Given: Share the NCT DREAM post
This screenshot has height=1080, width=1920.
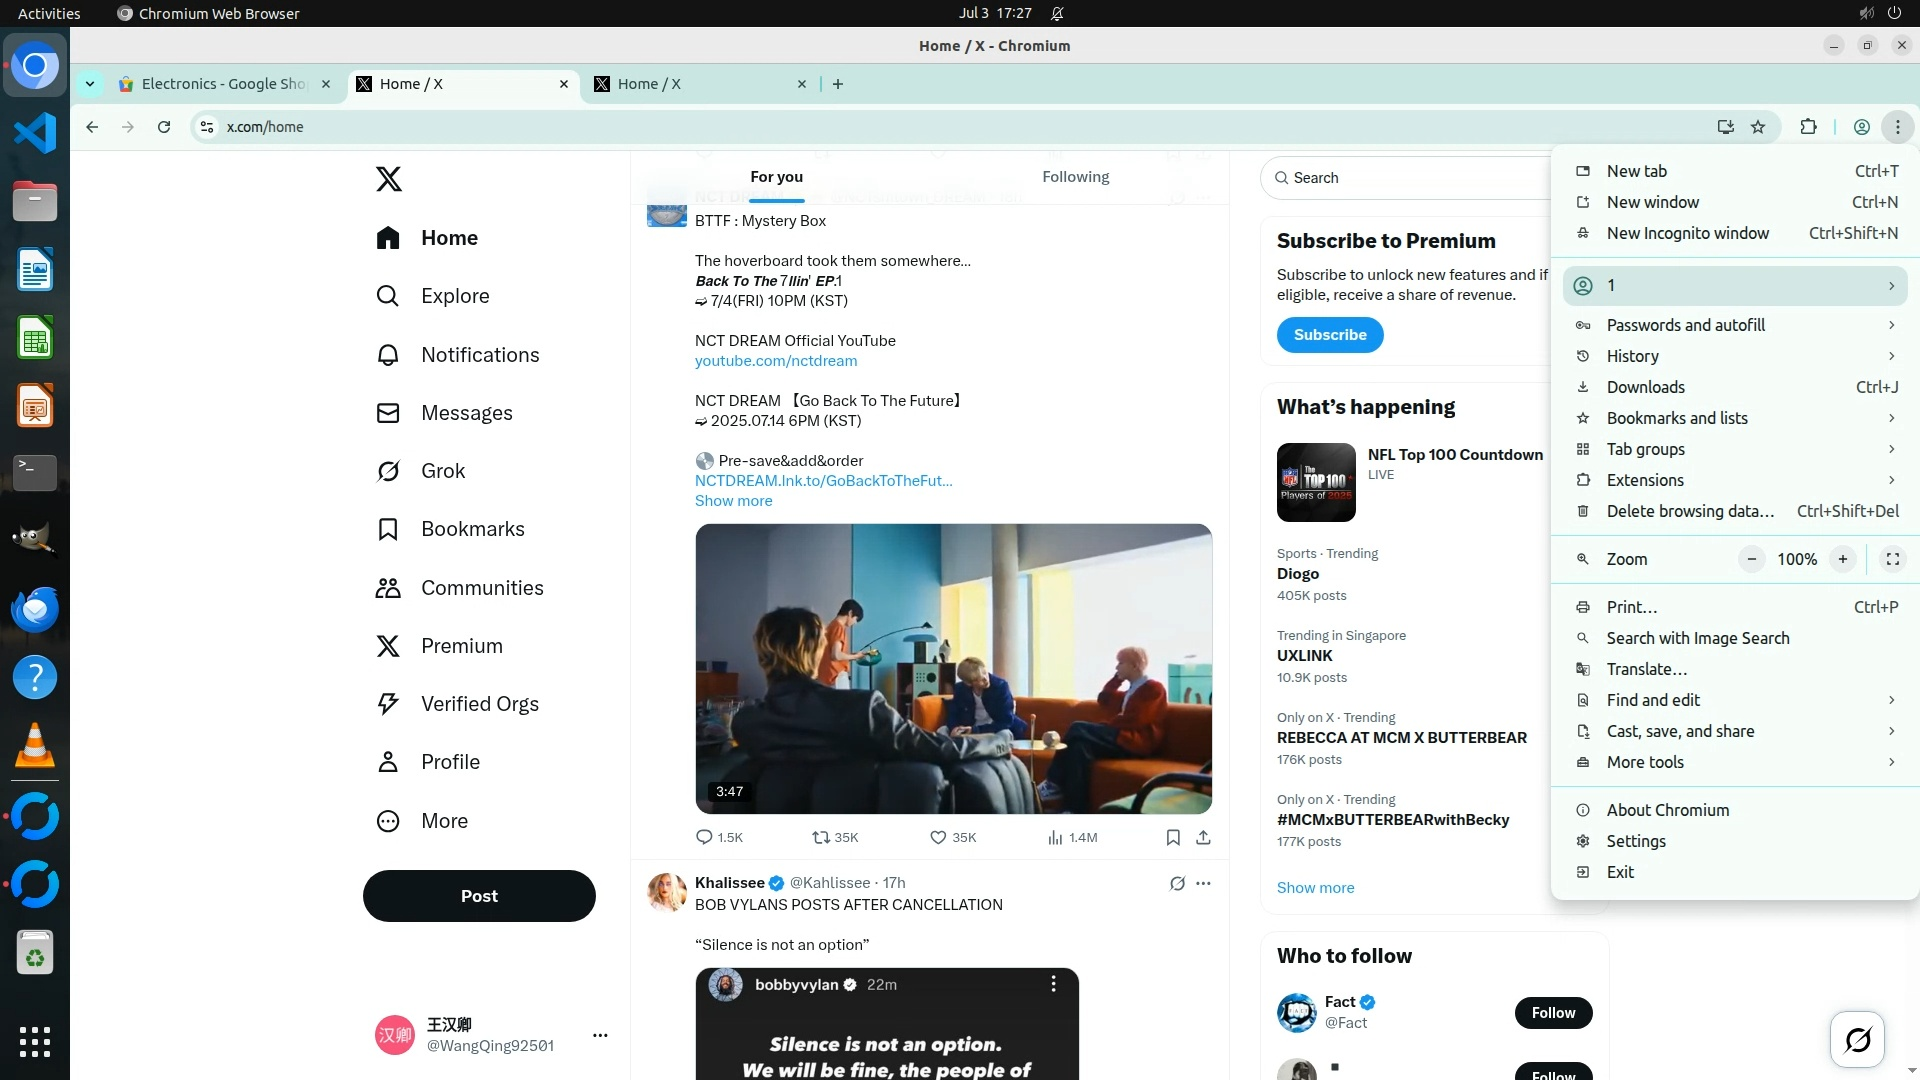Looking at the screenshot, I should point(1203,838).
